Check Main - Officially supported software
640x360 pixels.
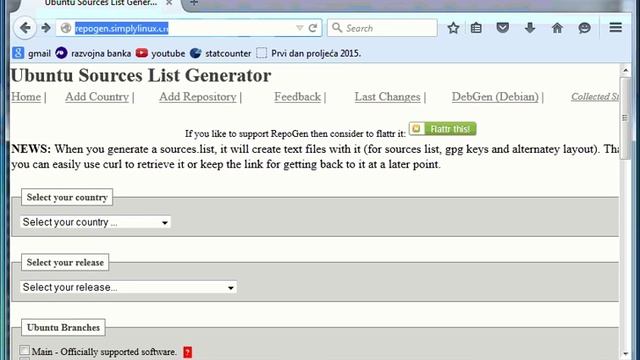24,351
